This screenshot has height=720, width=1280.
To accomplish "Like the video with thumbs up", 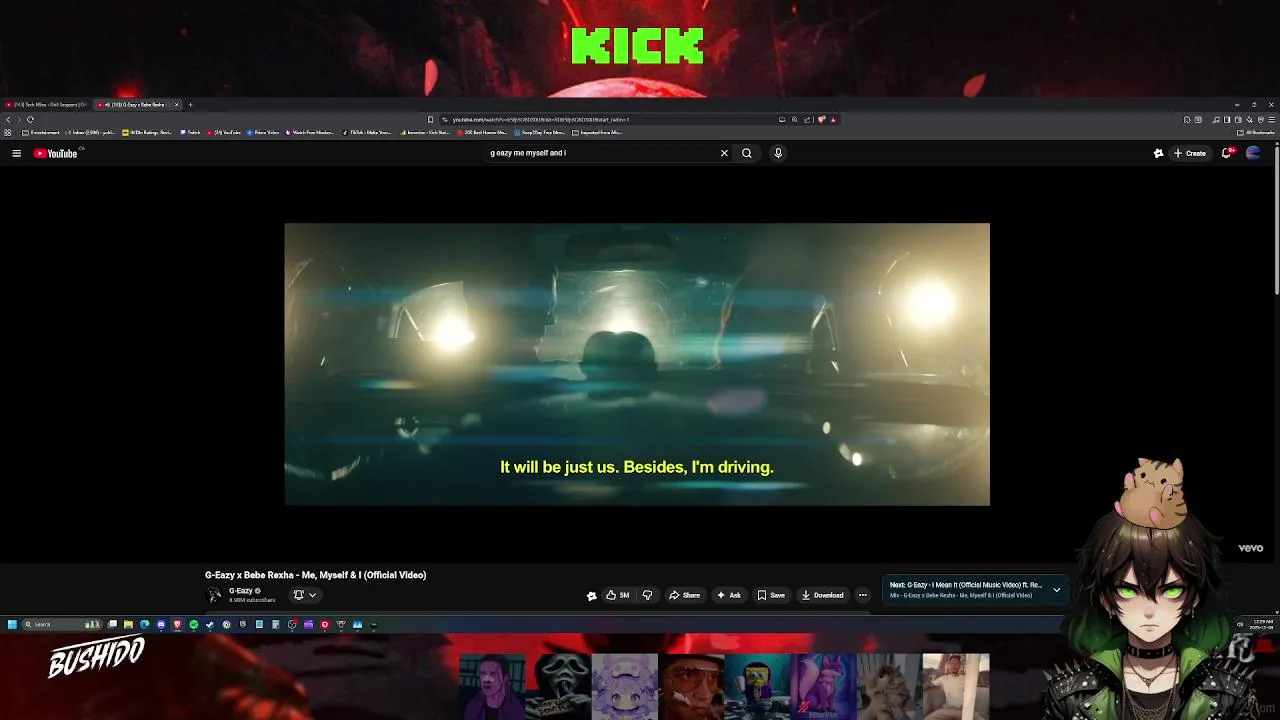I will pyautogui.click(x=617, y=595).
